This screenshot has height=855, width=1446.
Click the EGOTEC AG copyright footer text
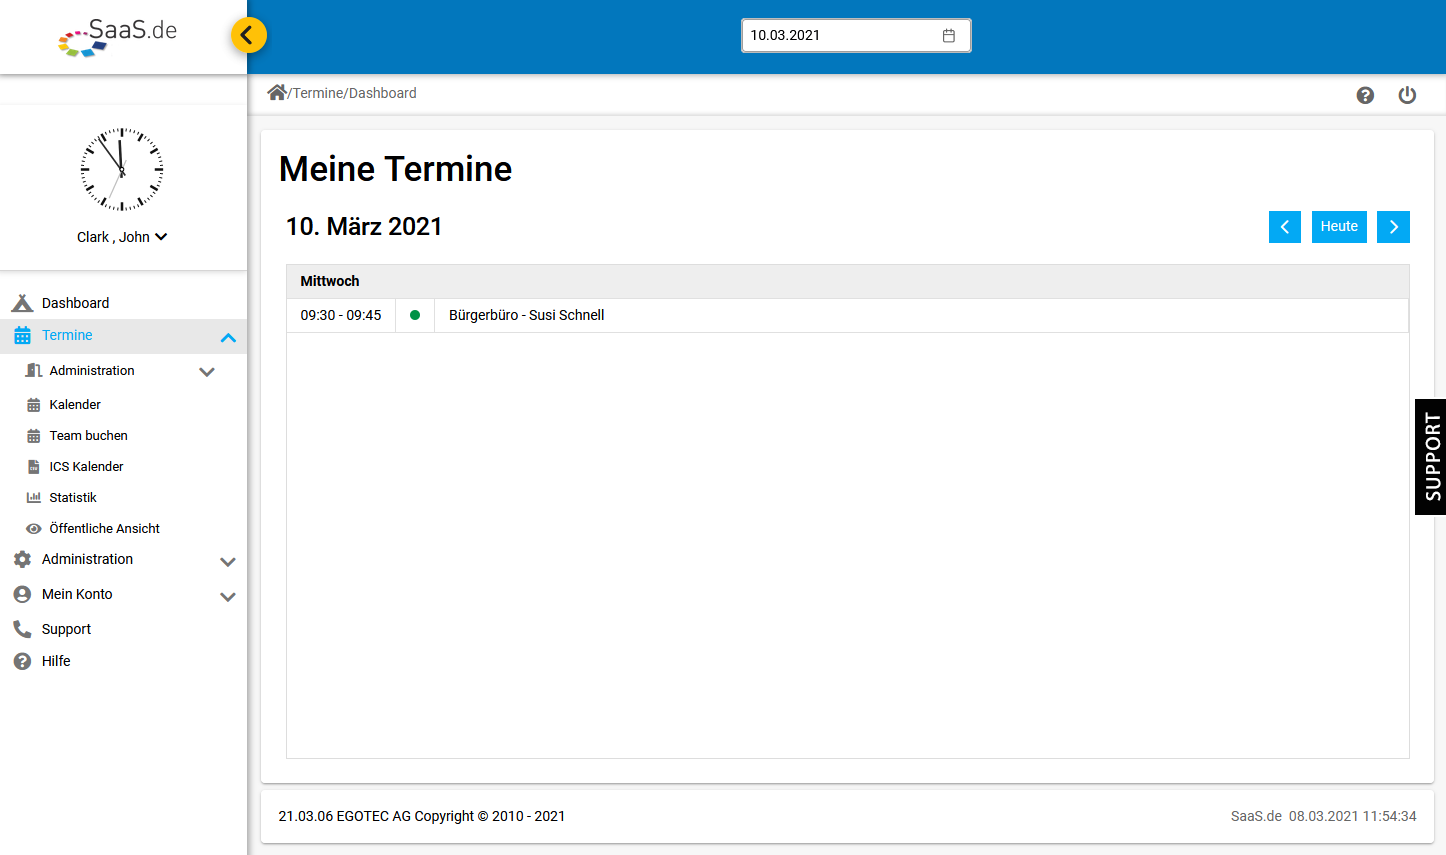point(422,816)
